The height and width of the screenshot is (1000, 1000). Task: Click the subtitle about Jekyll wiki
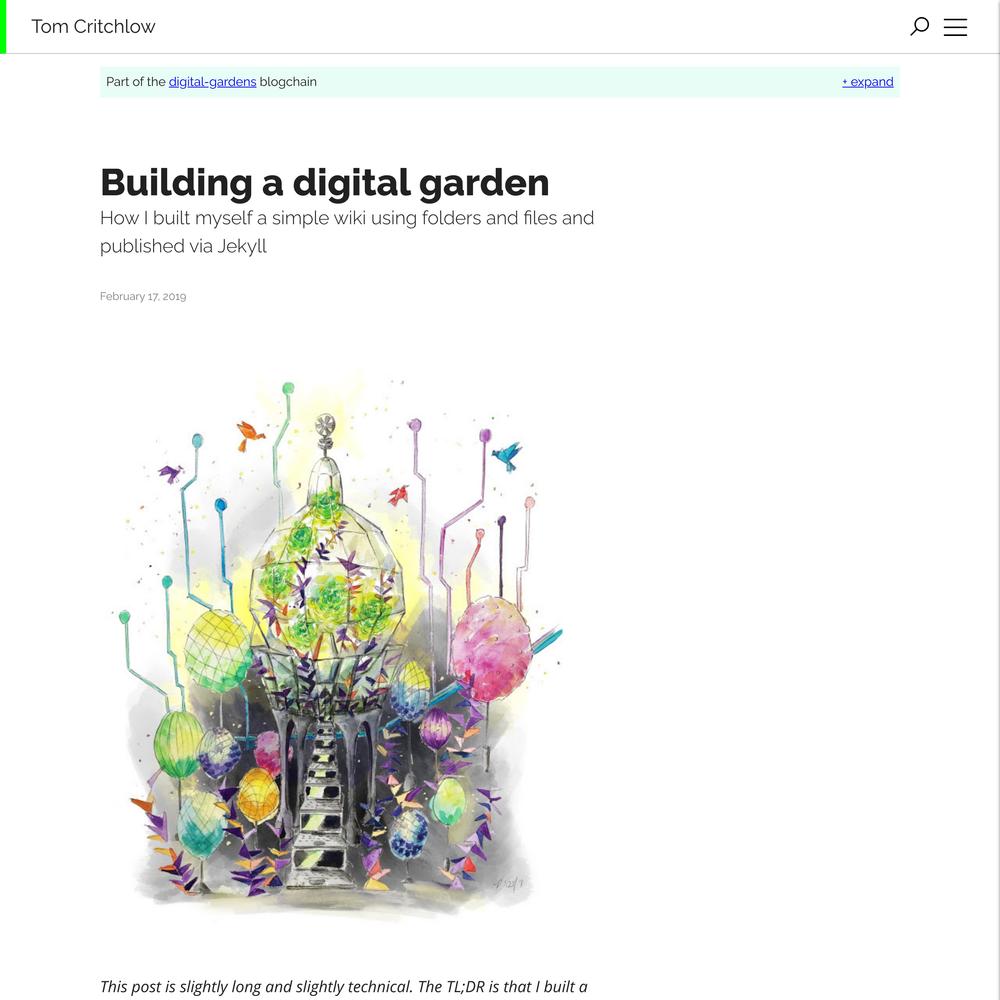pos(347,232)
